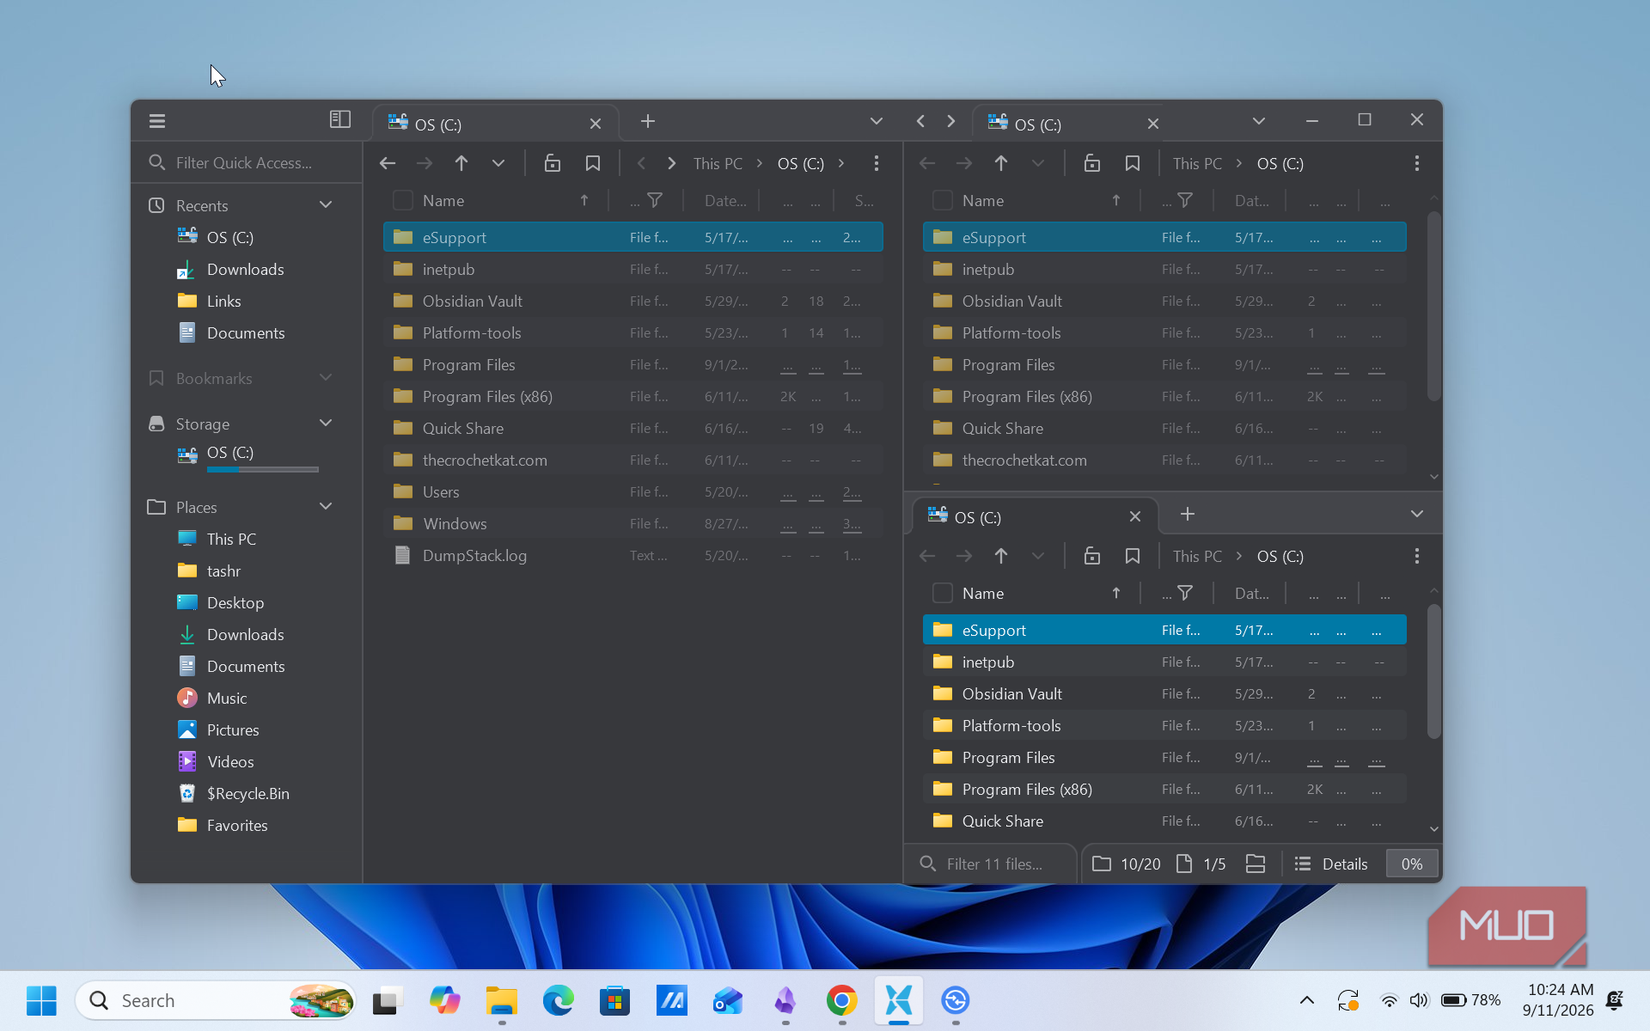
Task: Toggle the lock icon in the top-right pane
Action: coord(1092,163)
